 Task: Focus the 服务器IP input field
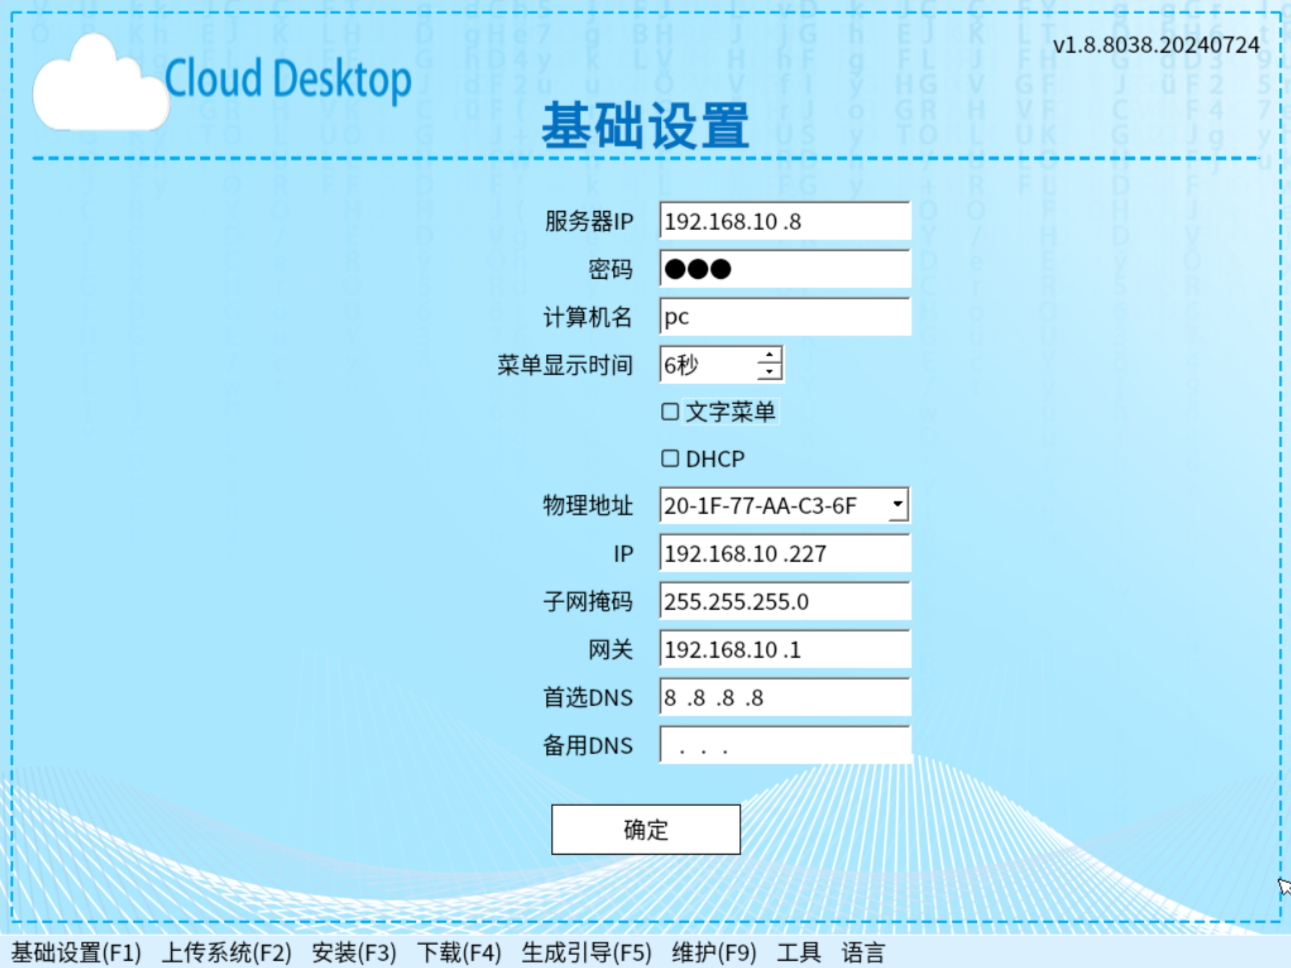(x=785, y=221)
